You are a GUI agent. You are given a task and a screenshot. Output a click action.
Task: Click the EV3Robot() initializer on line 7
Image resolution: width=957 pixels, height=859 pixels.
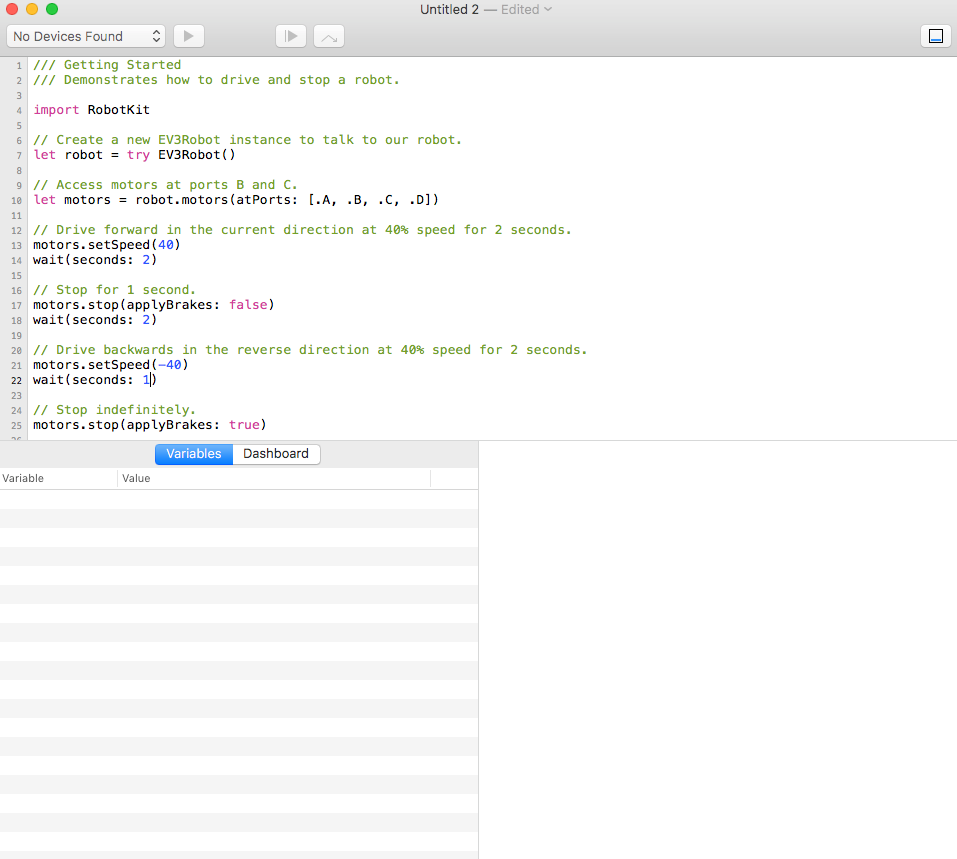point(197,155)
